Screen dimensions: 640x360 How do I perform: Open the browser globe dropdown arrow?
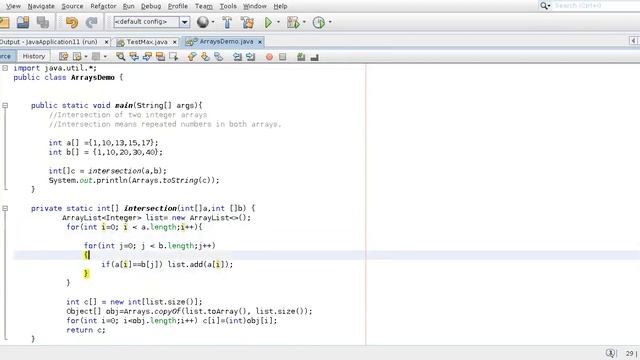click(x=213, y=22)
